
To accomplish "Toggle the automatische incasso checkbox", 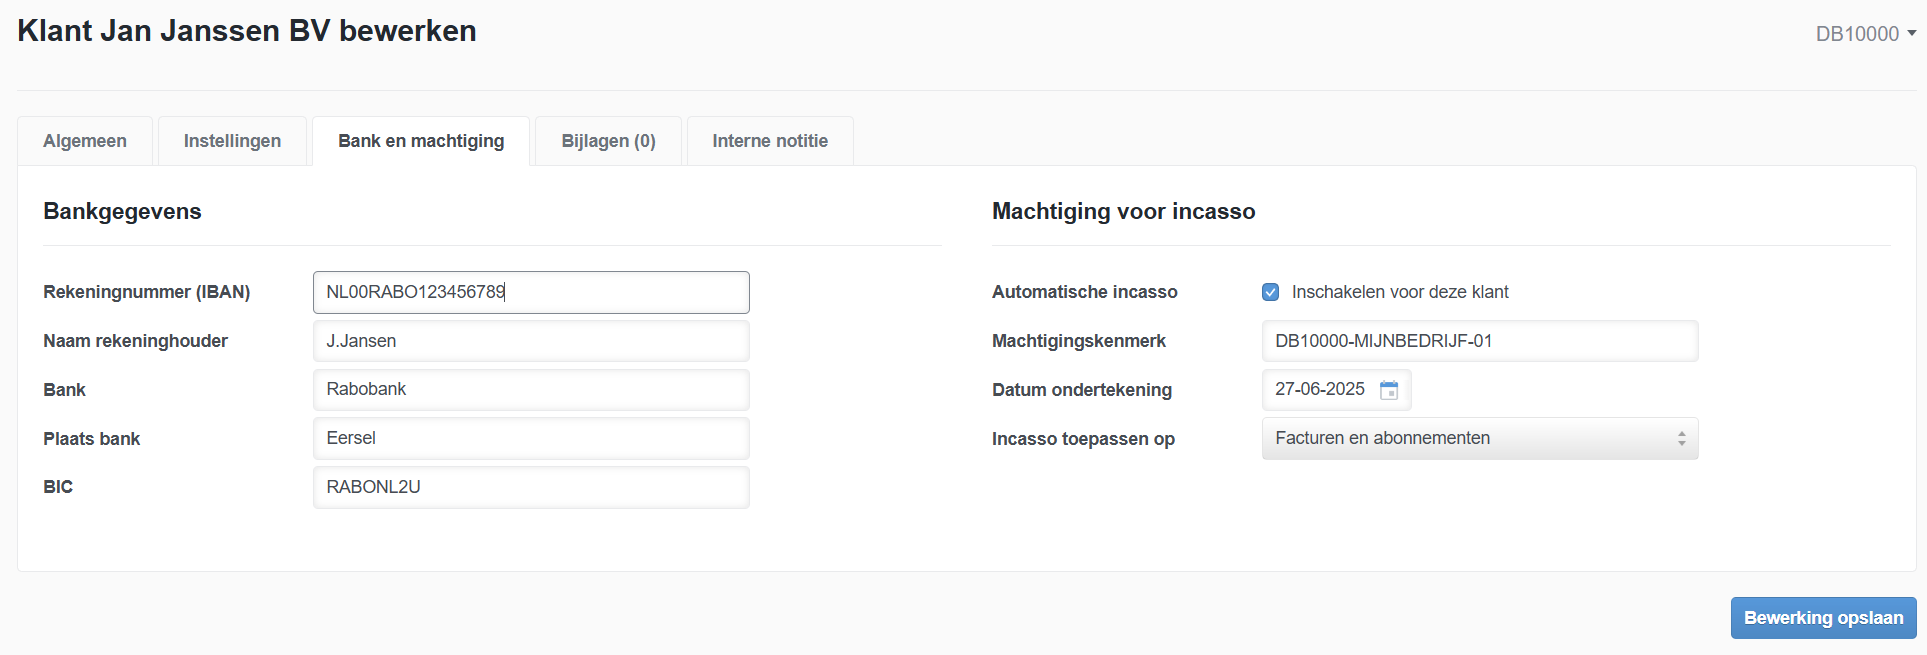I will pos(1270,292).
